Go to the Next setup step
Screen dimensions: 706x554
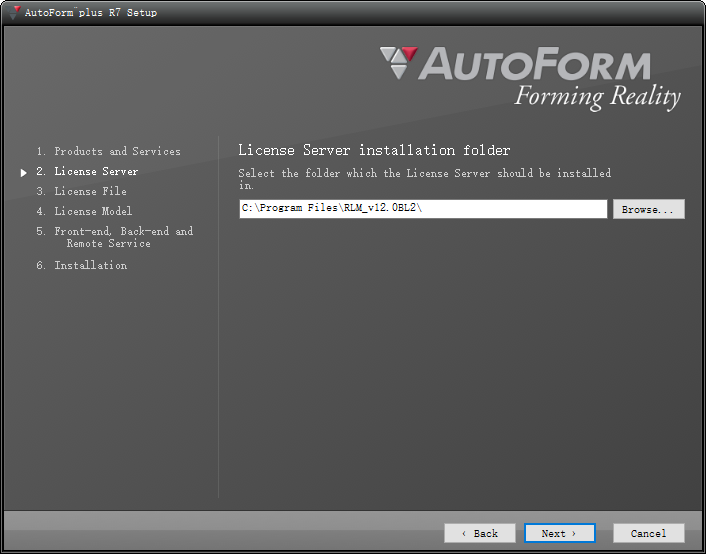pos(559,533)
